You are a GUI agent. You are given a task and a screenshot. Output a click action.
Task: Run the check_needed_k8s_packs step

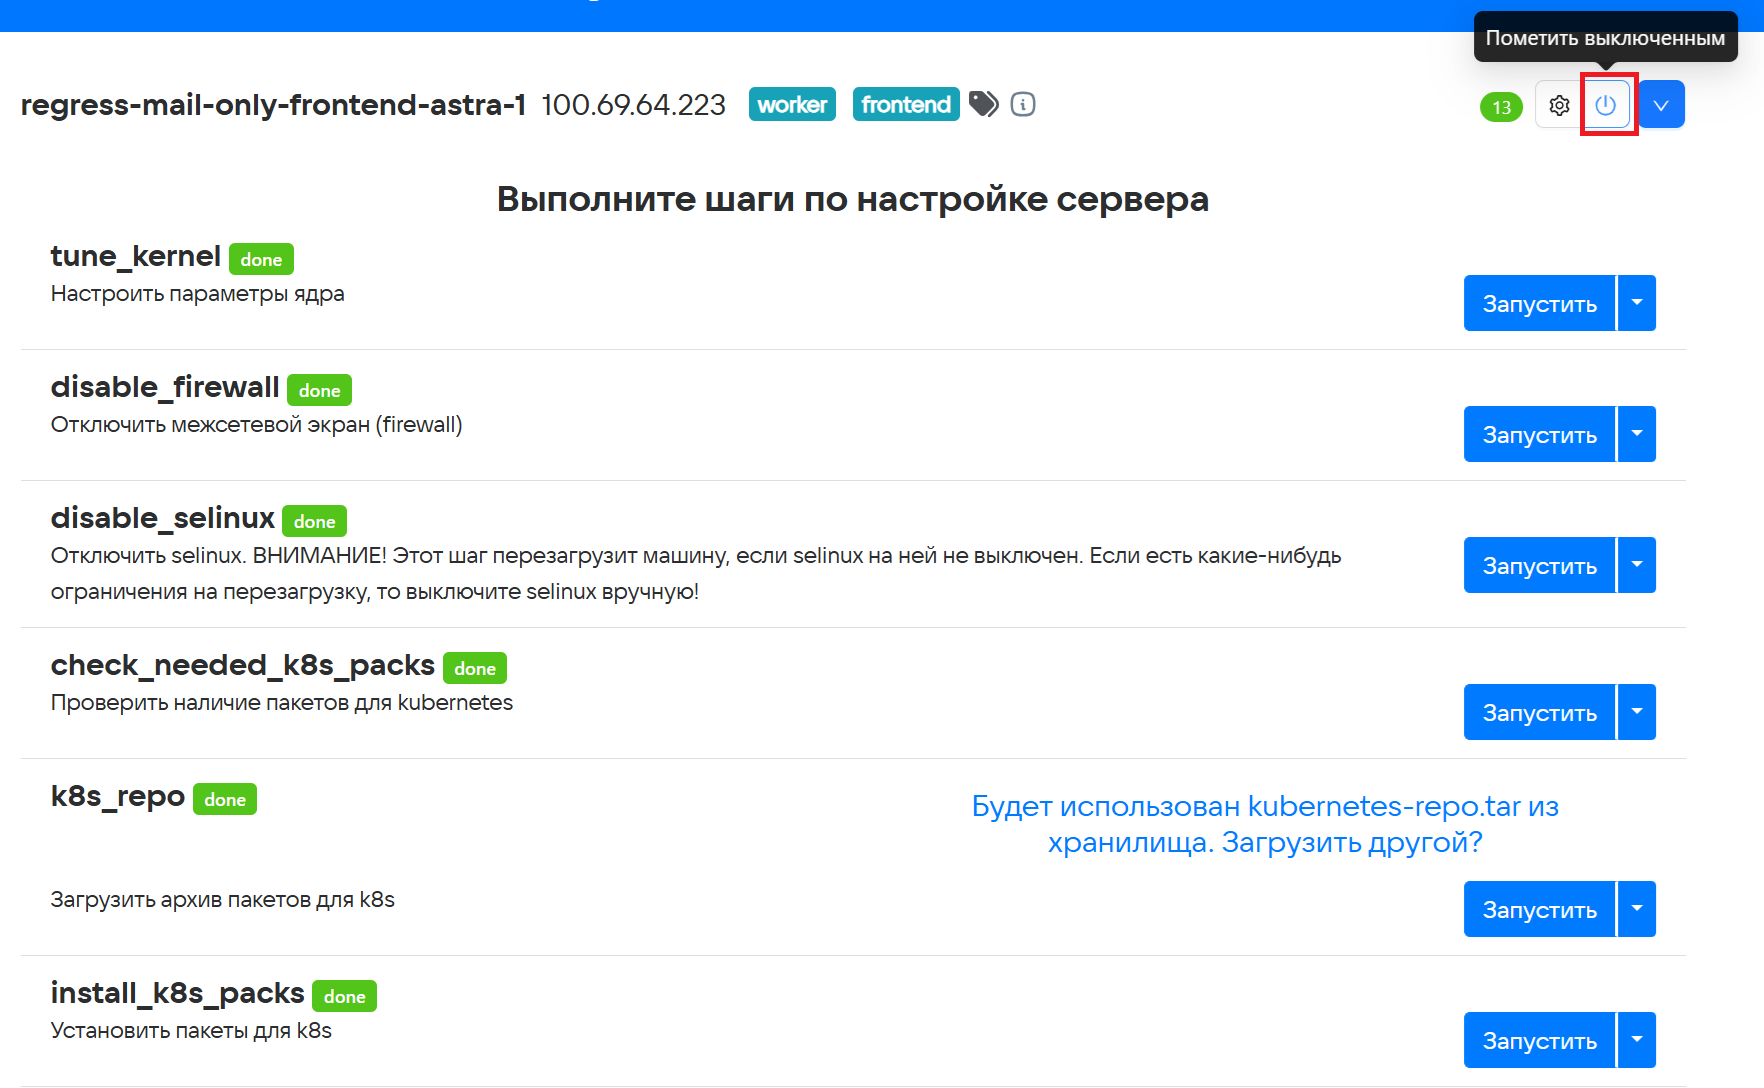(x=1539, y=712)
